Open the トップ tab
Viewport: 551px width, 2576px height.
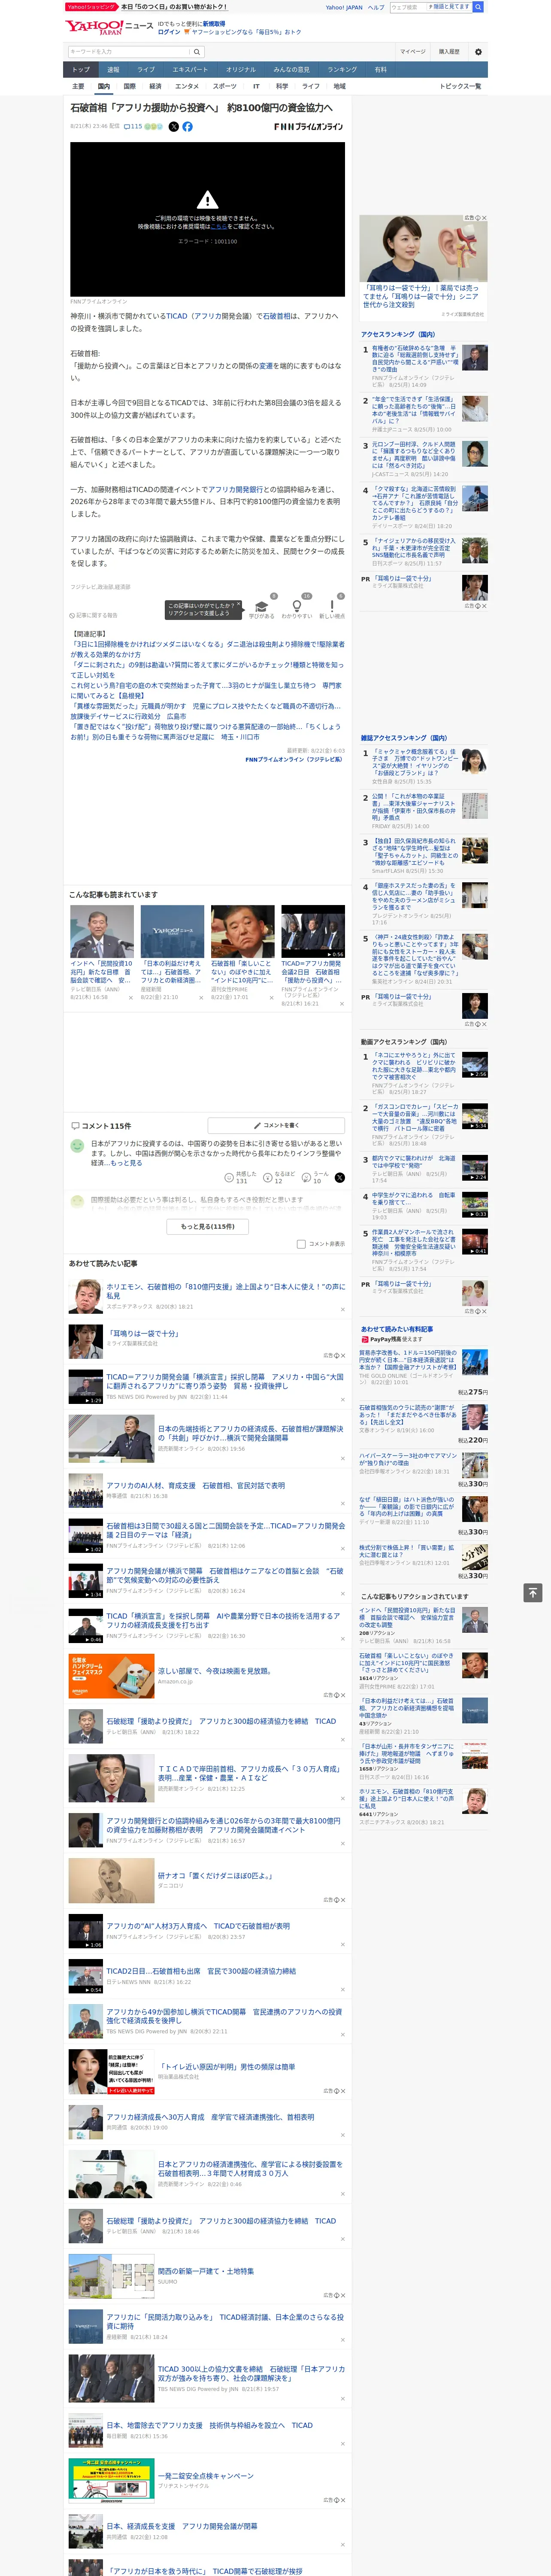81,69
